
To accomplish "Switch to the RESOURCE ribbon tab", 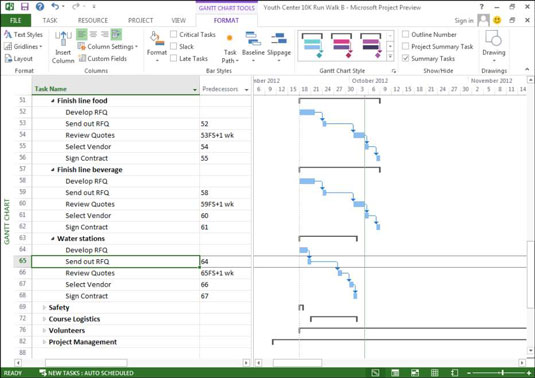I will pos(93,20).
